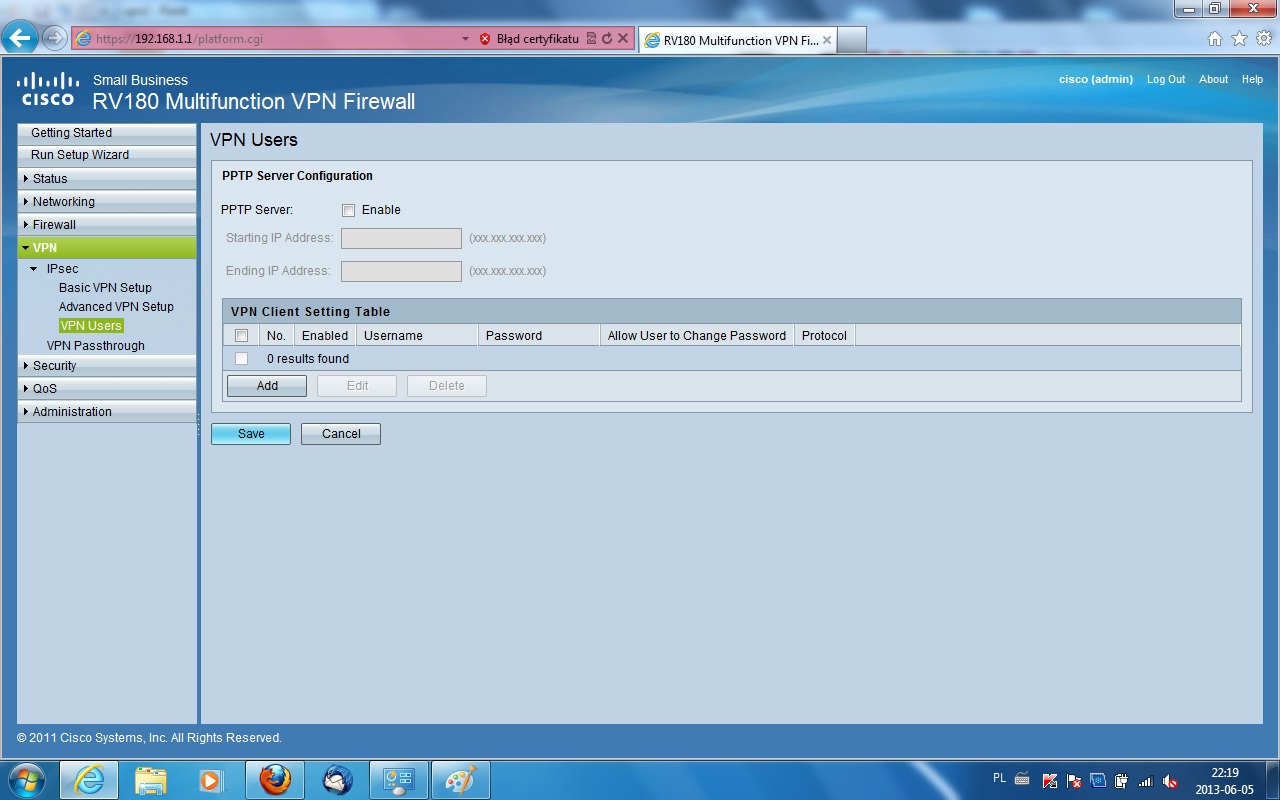Click the certificate error shield icon
1280x800 pixels.
[x=485, y=39]
